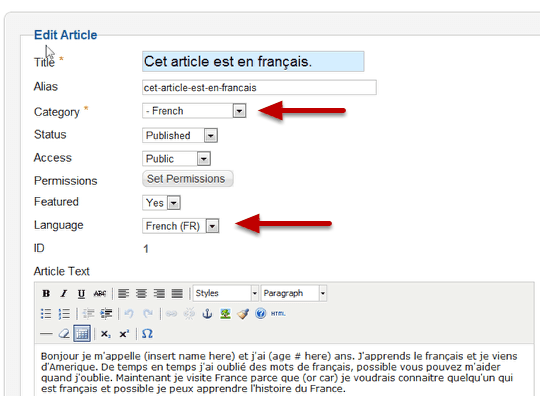Viewport: 540px width, 396px height.
Task: Open the Category dropdown showing French
Action: tap(194, 111)
